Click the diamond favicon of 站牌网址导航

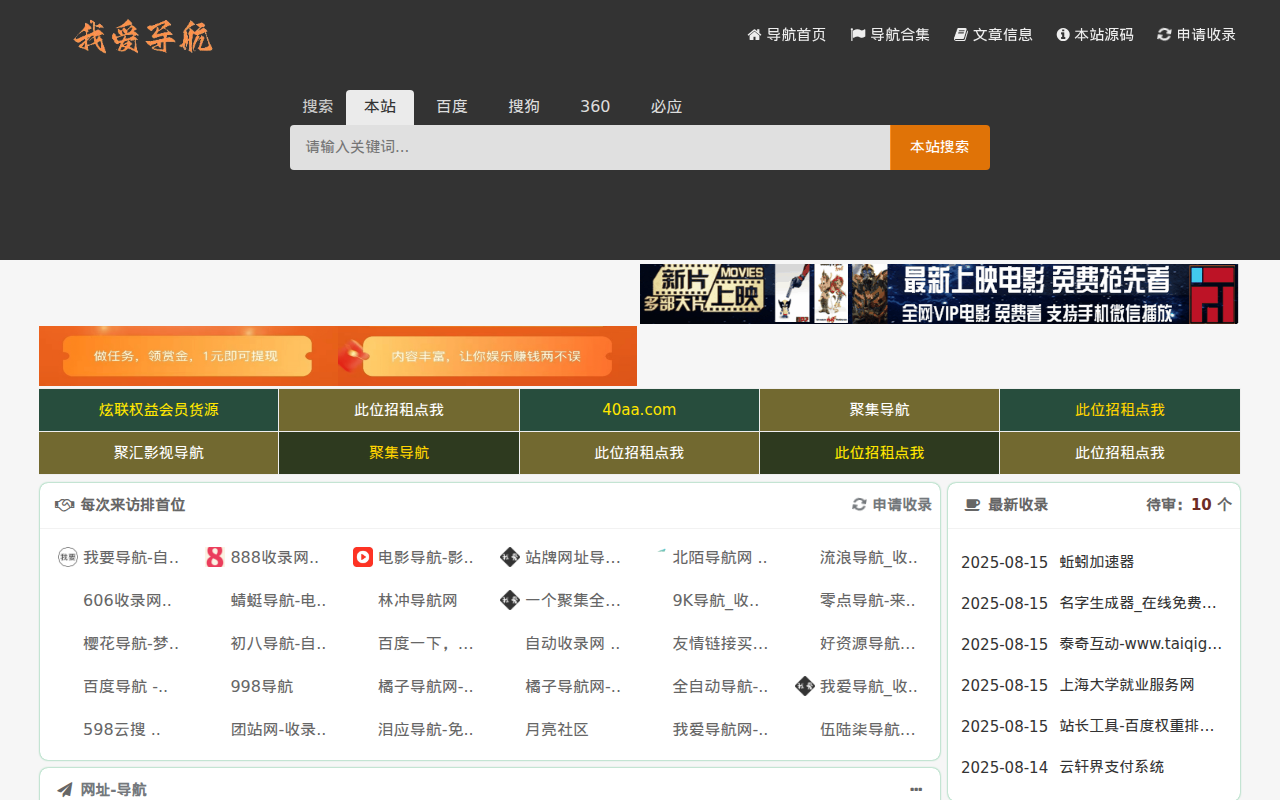click(x=510, y=557)
